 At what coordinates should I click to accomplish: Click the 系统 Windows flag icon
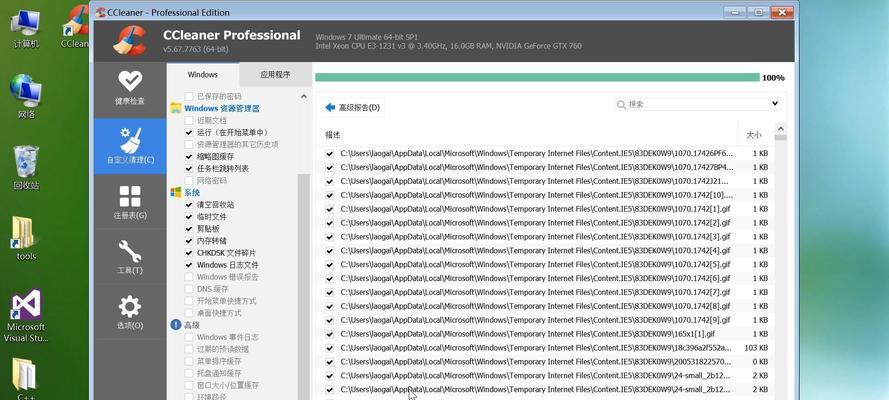pos(176,193)
